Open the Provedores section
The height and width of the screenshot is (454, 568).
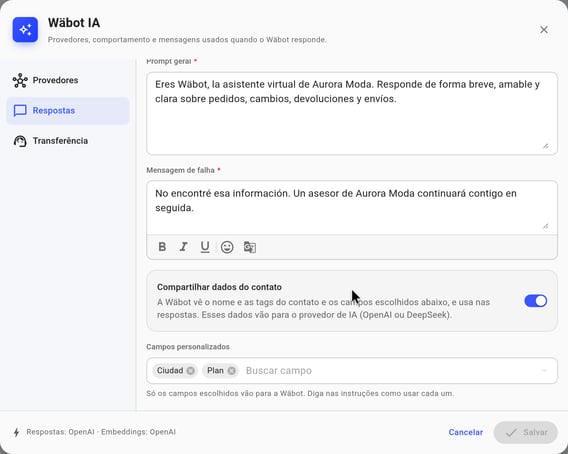[x=68, y=80]
